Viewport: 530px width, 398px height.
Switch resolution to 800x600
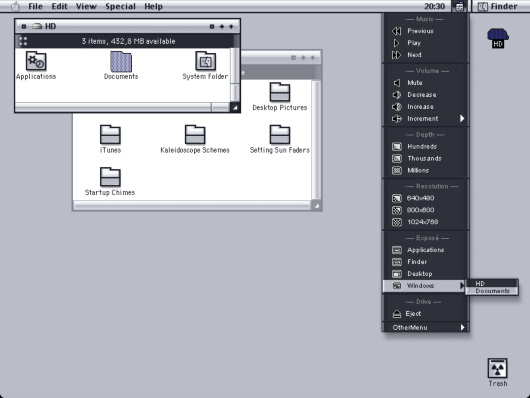(x=425, y=210)
